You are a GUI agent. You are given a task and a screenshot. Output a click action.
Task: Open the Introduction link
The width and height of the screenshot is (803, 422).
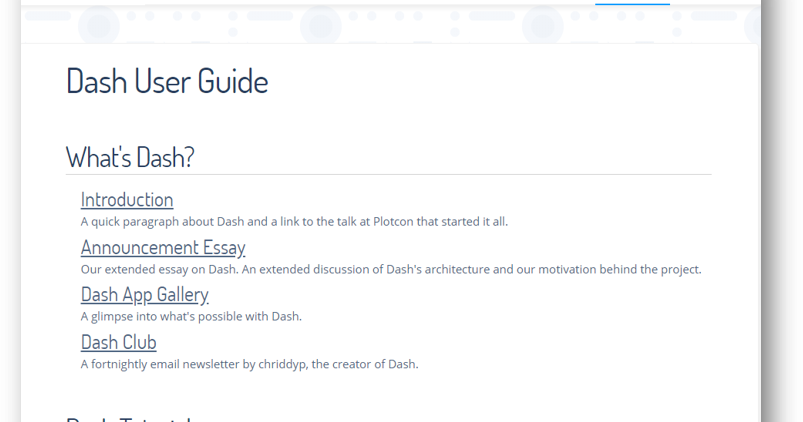(x=127, y=200)
